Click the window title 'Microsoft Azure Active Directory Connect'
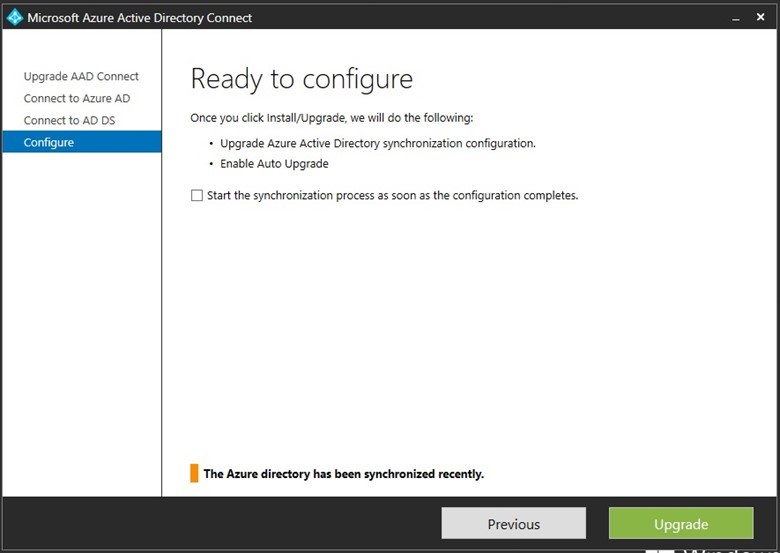Screen dimensions: 780x553 (x=140, y=18)
